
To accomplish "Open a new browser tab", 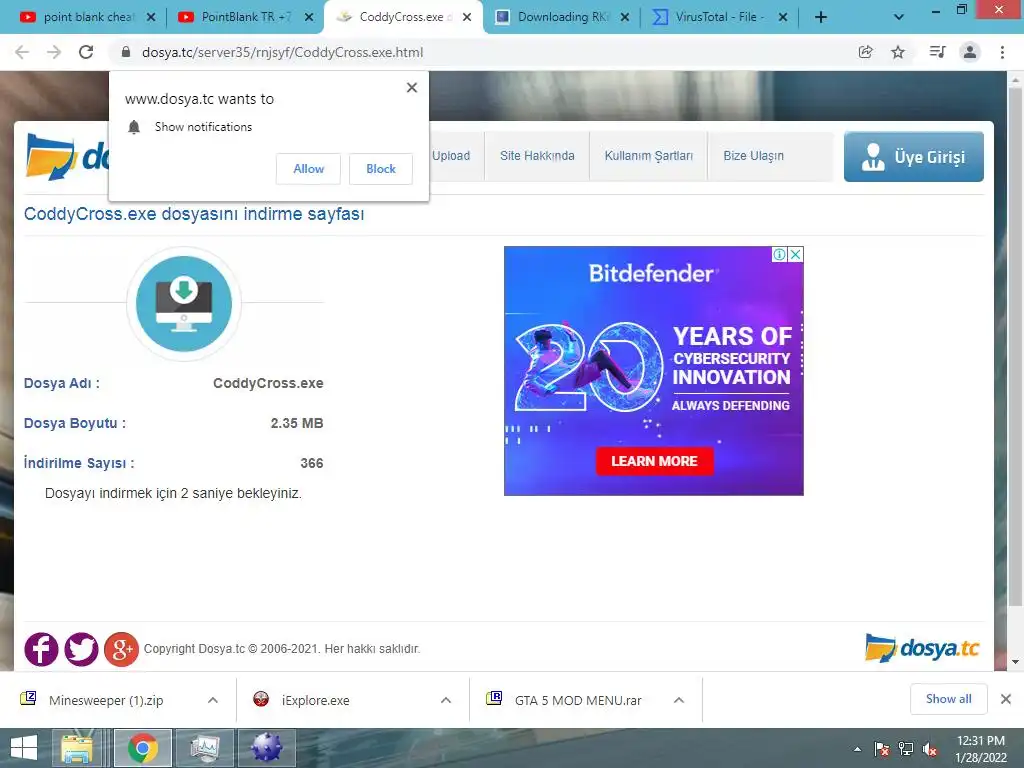I will click(x=821, y=18).
